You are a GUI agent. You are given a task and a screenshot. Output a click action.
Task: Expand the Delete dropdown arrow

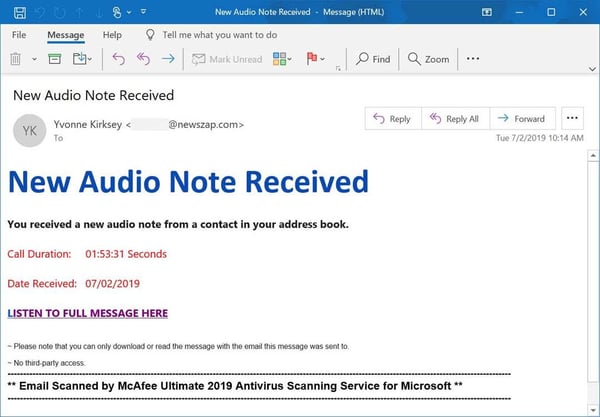click(x=33, y=59)
